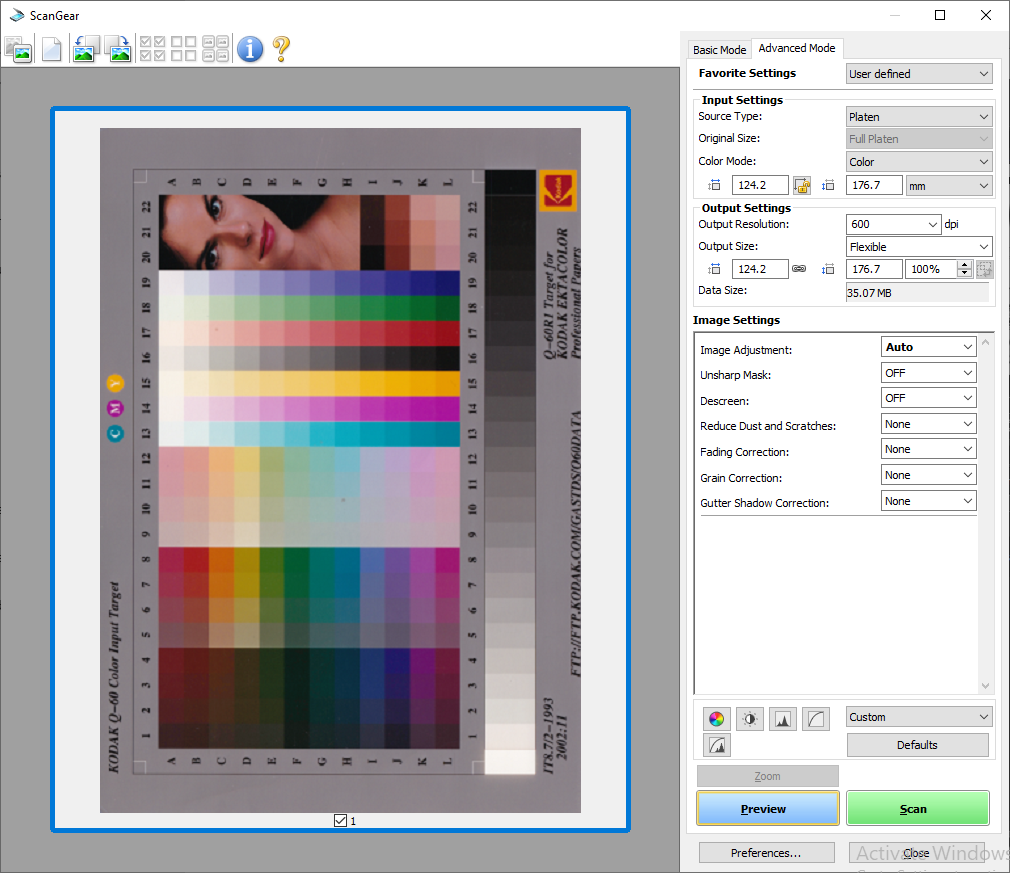This screenshot has width=1010, height=873.
Task: Click the scanned Kodak target preview image
Action: (x=340, y=470)
